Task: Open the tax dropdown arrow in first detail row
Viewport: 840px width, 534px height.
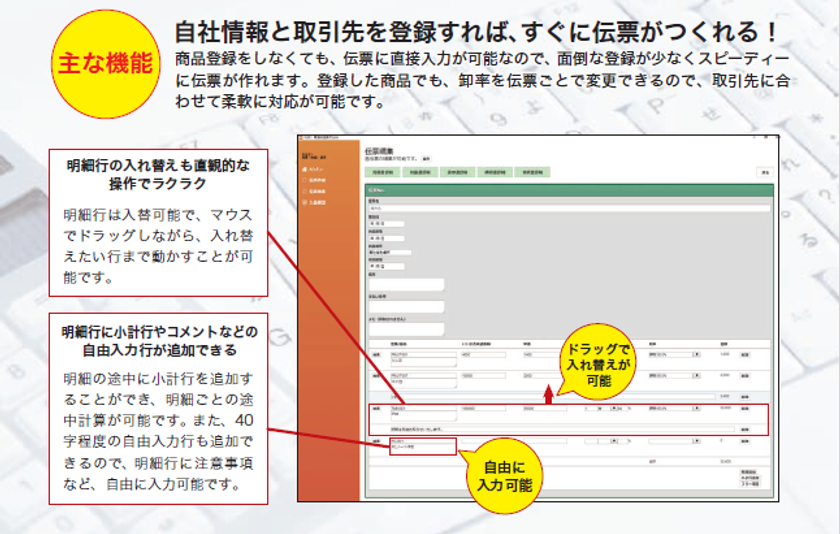Action: click(x=696, y=355)
